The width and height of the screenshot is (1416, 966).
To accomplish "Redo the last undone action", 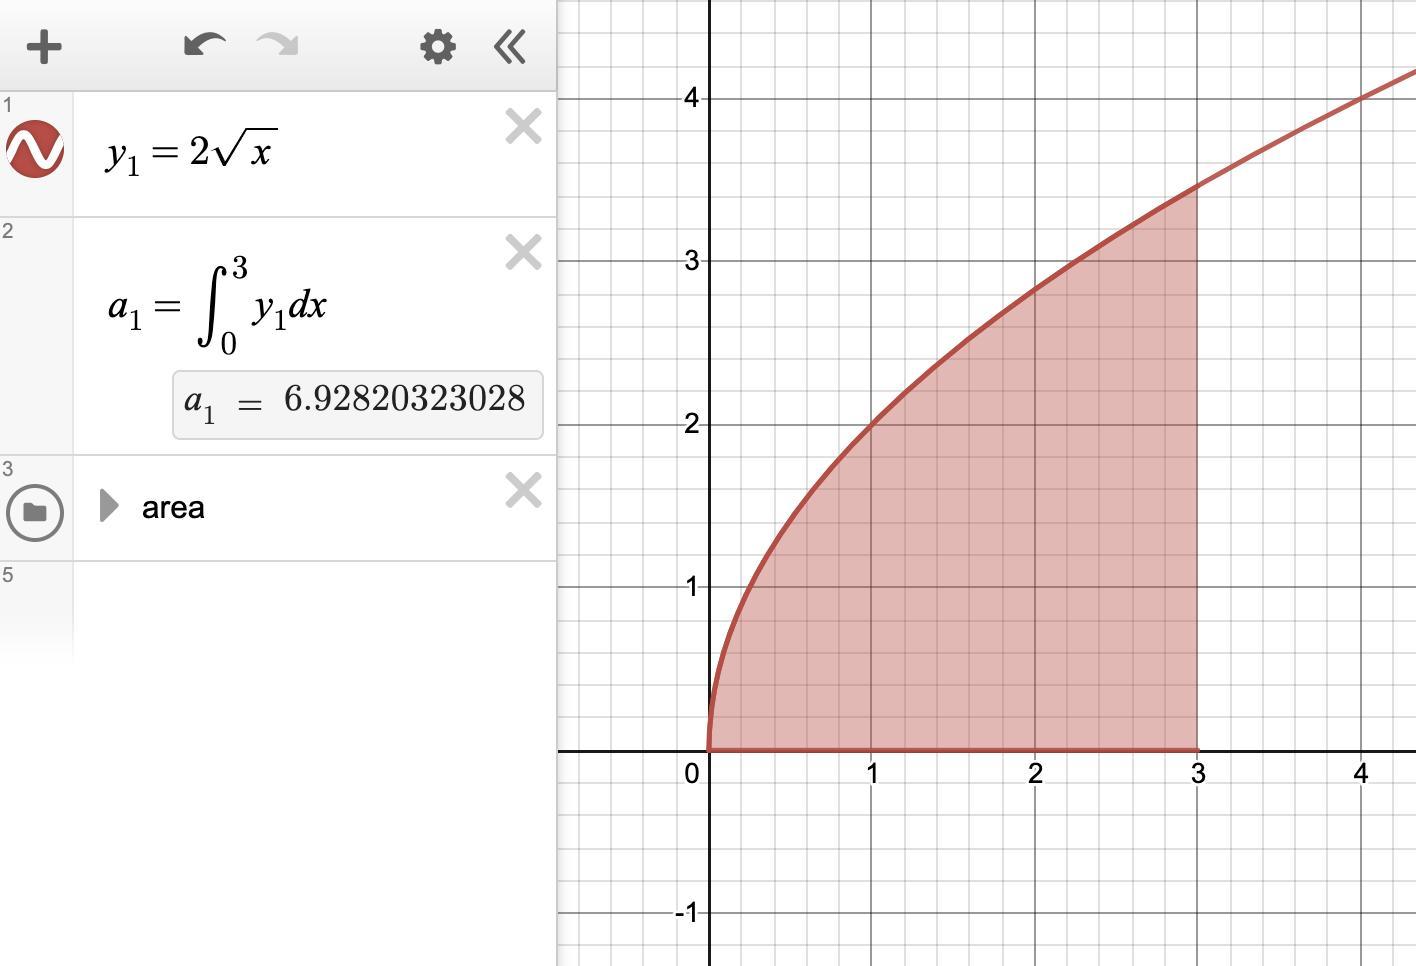I will click(278, 46).
